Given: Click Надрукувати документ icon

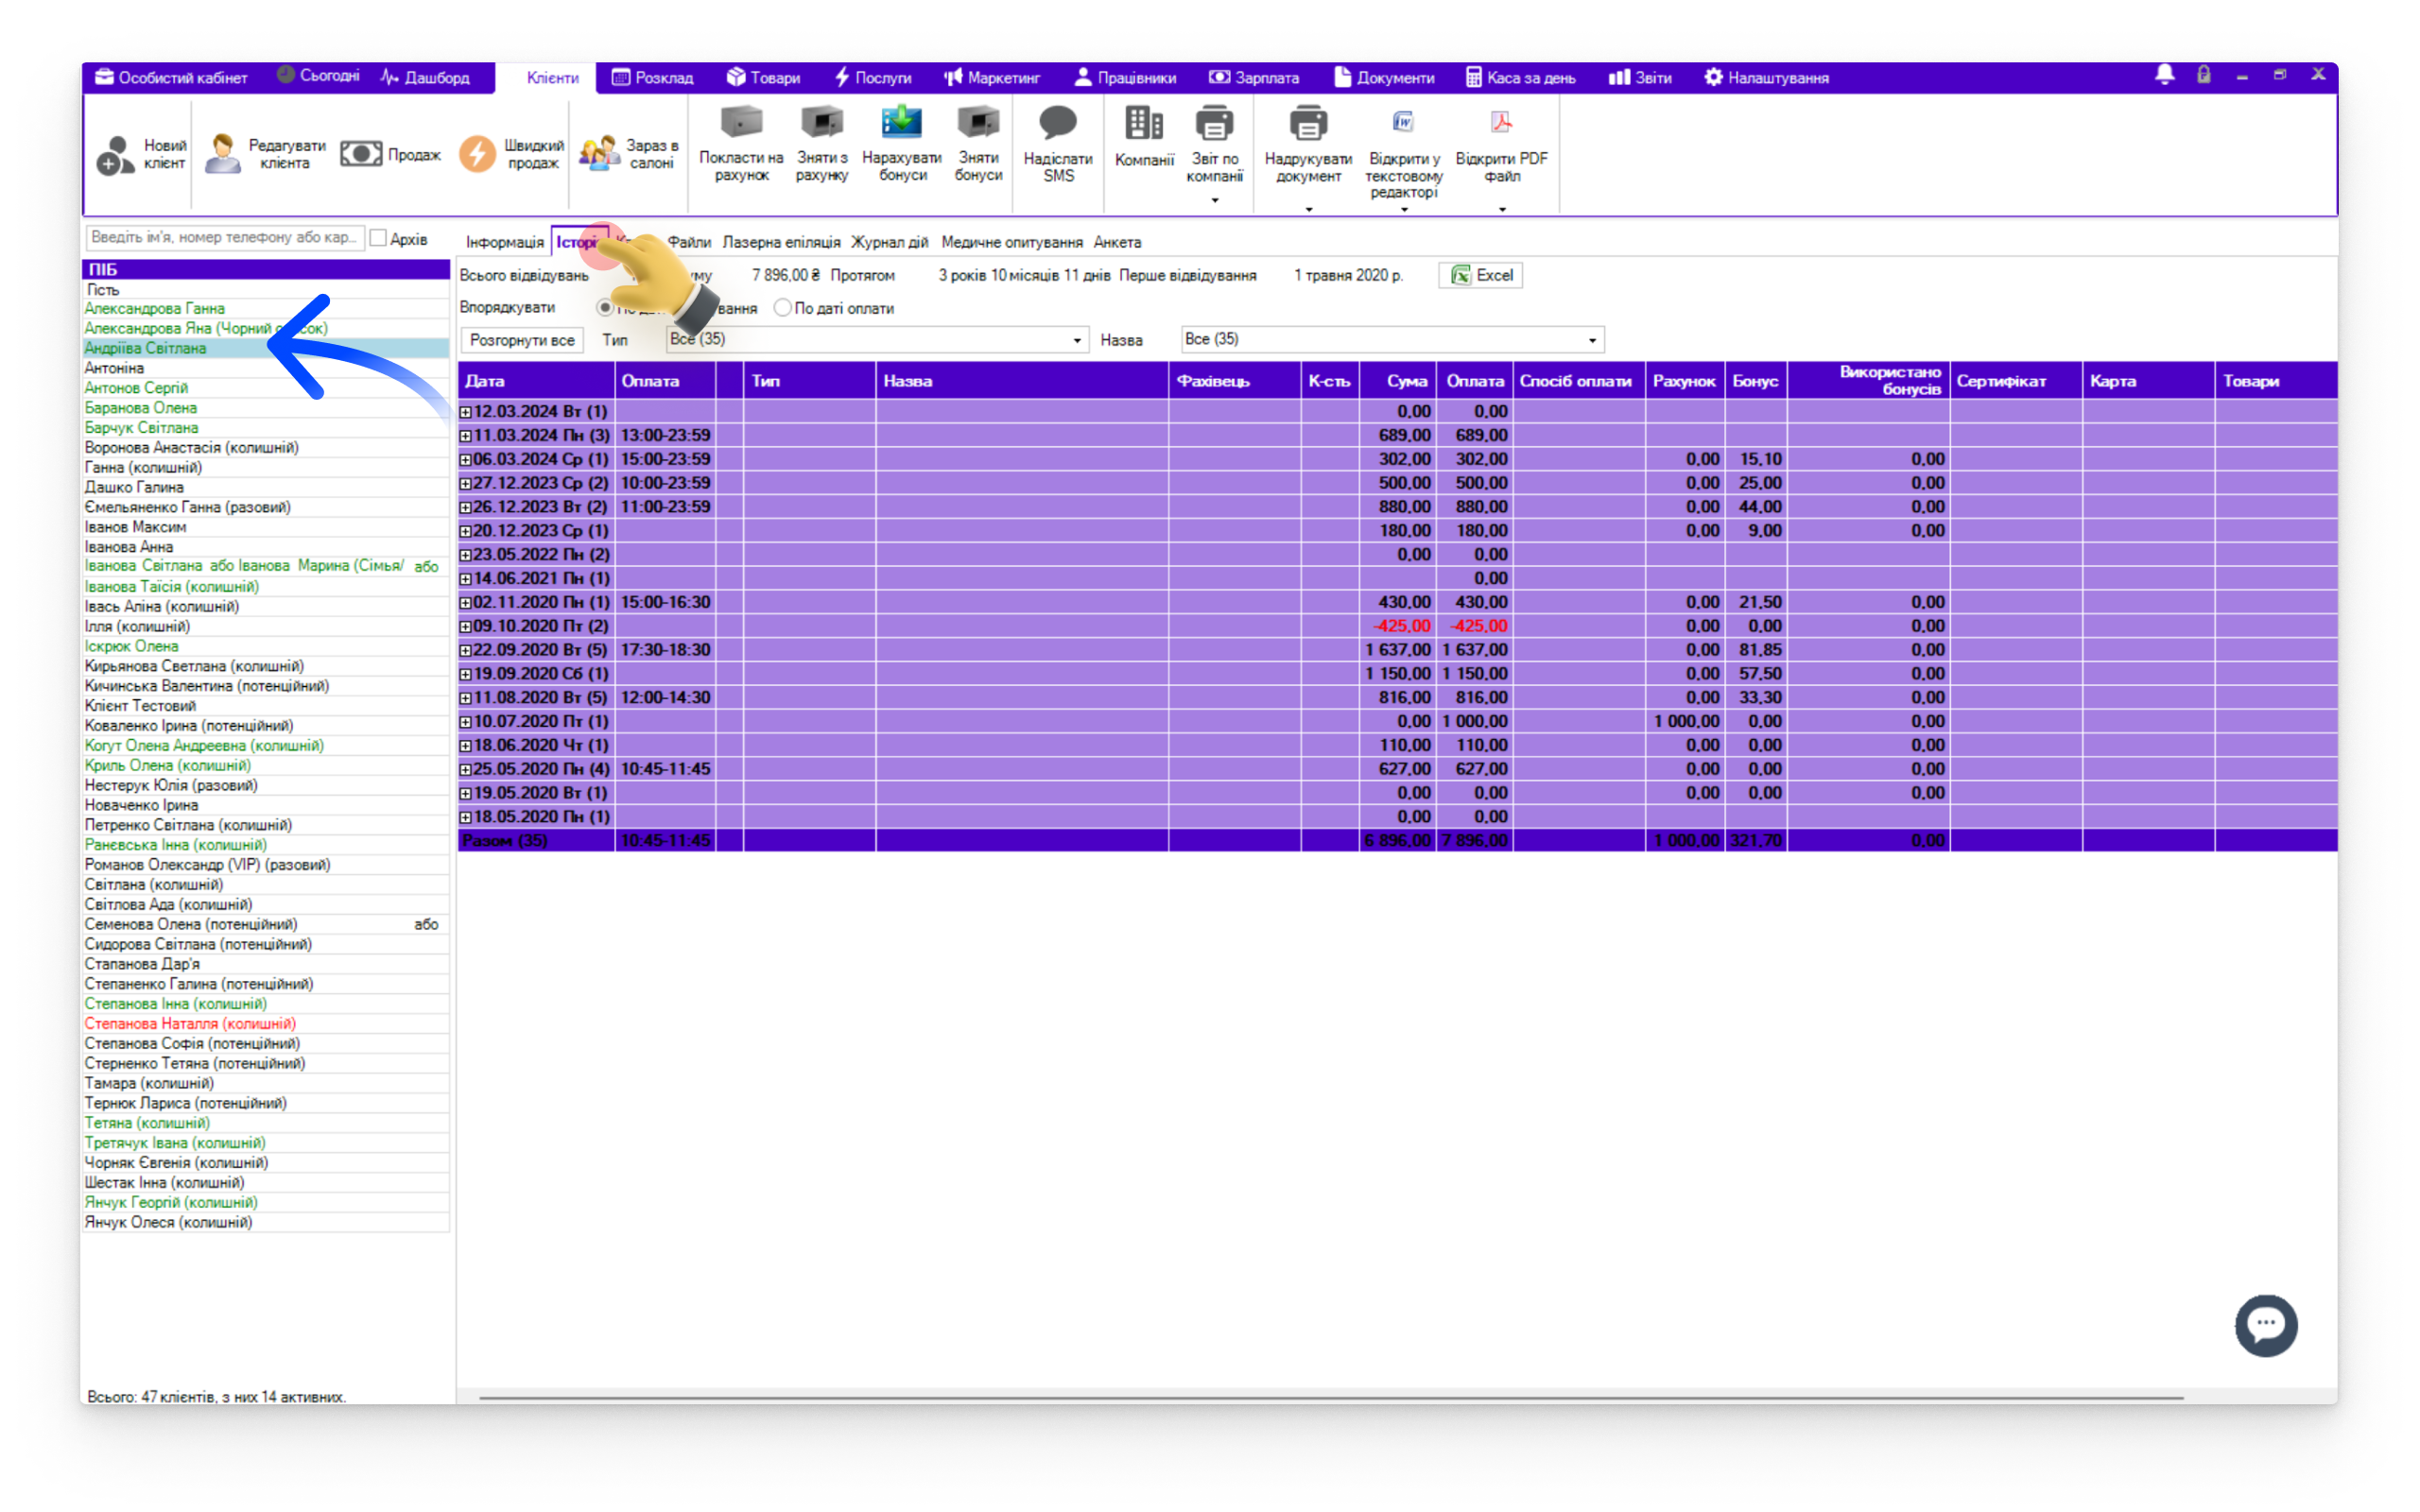Looking at the screenshot, I should (1308, 124).
